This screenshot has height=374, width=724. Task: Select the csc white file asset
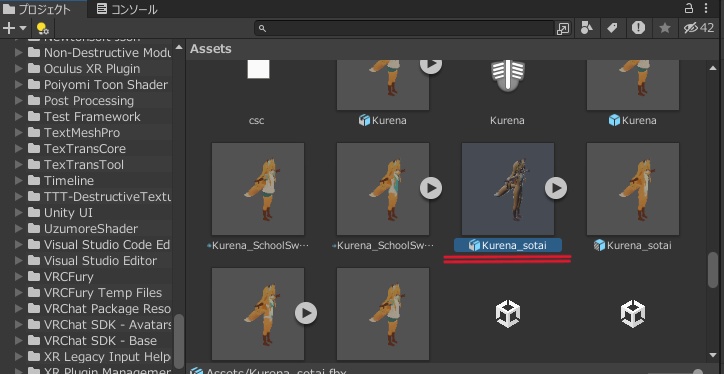(258, 69)
